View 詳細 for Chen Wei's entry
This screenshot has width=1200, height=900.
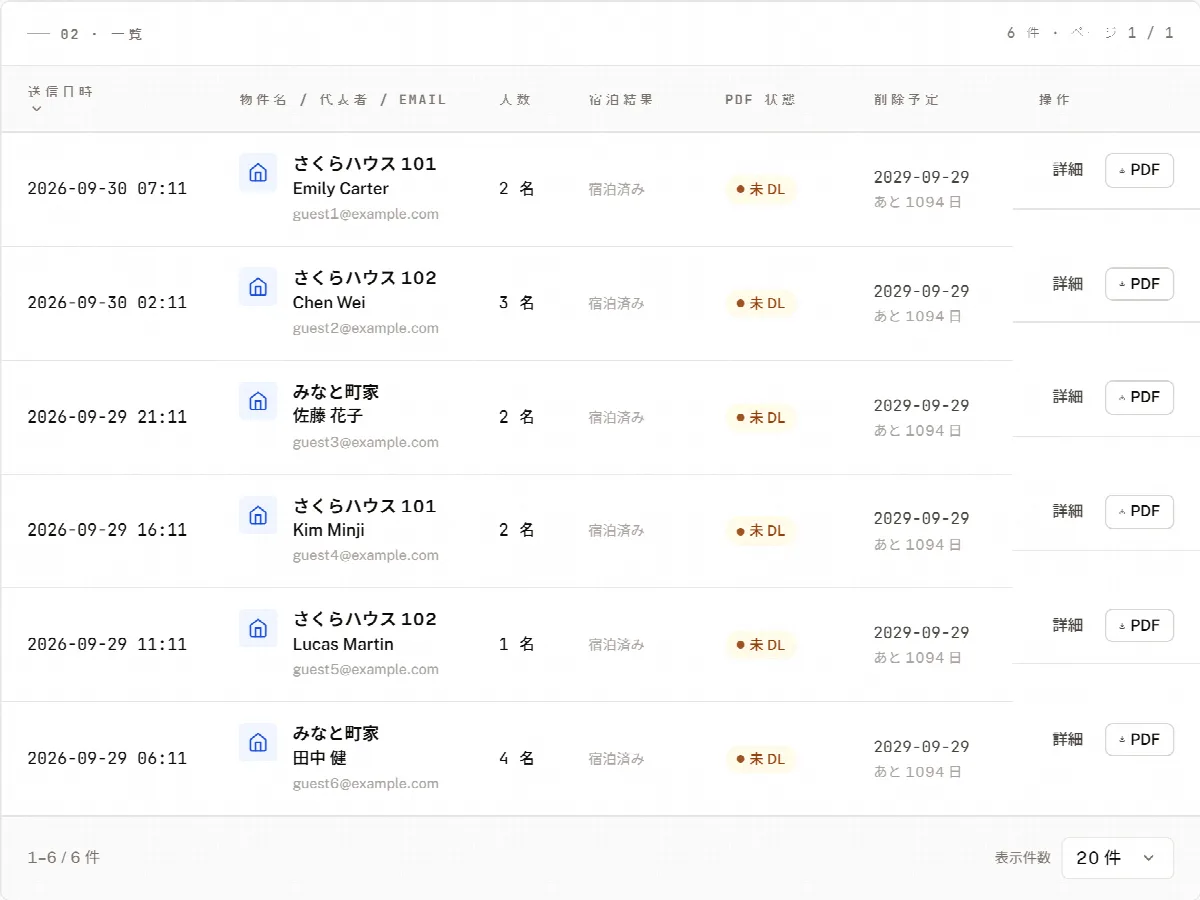[x=1068, y=284]
